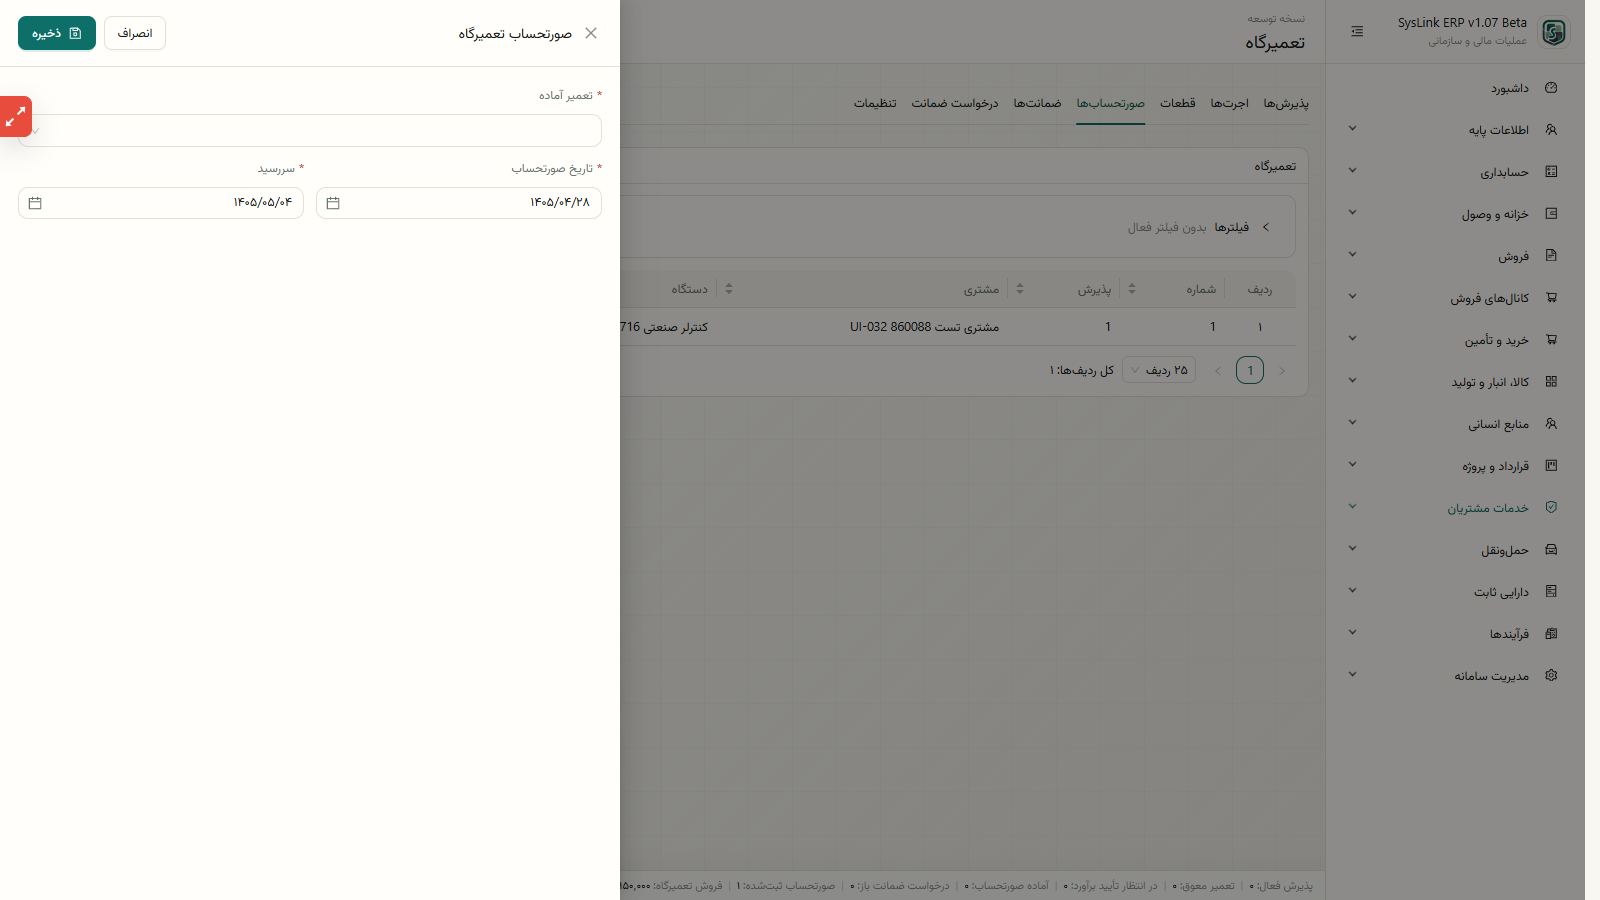The height and width of the screenshot is (900, 1600).
Task: Switch to the پذیرش‌ها tab
Action: coord(1286,104)
